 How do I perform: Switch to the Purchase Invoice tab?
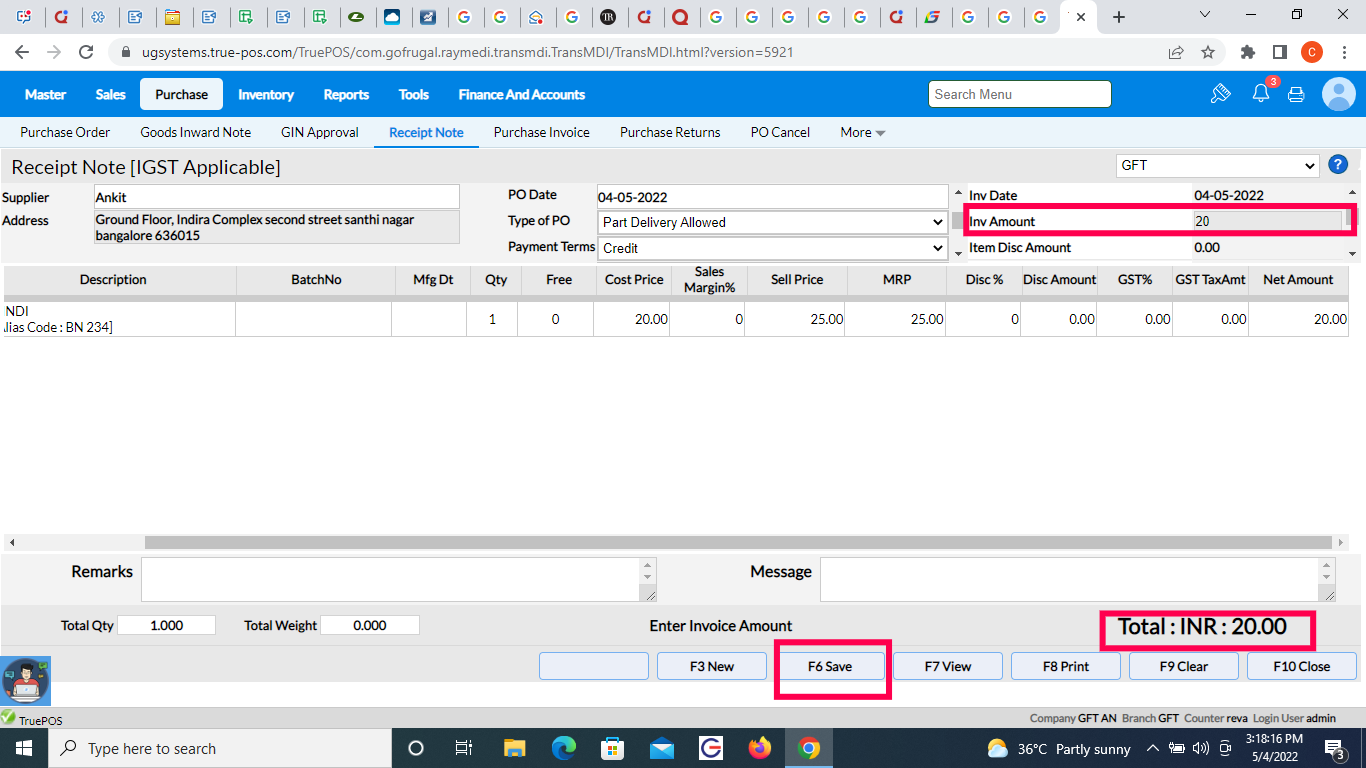click(x=541, y=132)
